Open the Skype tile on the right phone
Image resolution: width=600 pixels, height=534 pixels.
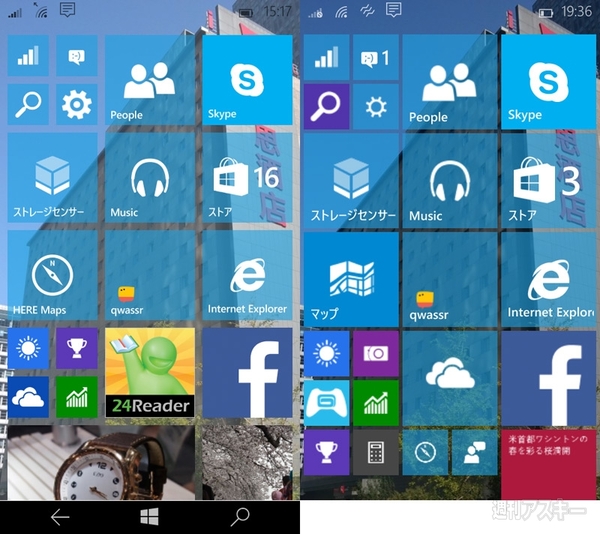pyautogui.click(x=549, y=82)
